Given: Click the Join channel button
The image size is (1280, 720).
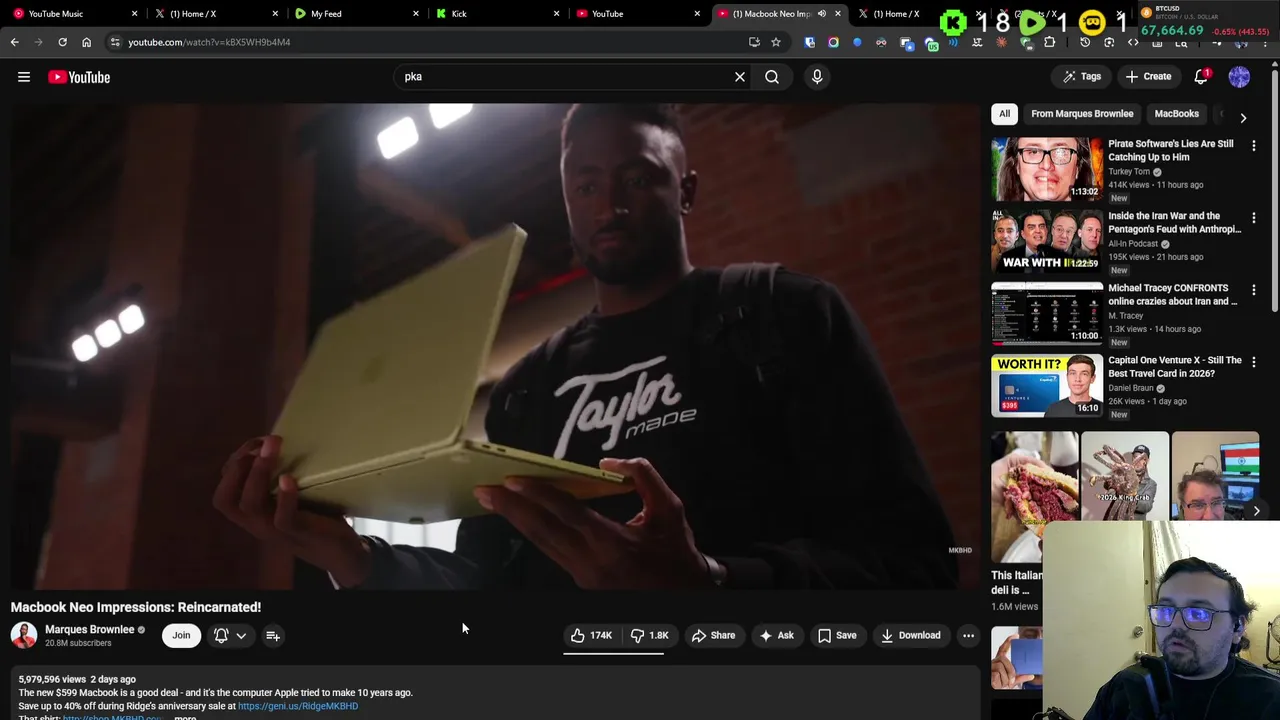Looking at the screenshot, I should tap(181, 635).
